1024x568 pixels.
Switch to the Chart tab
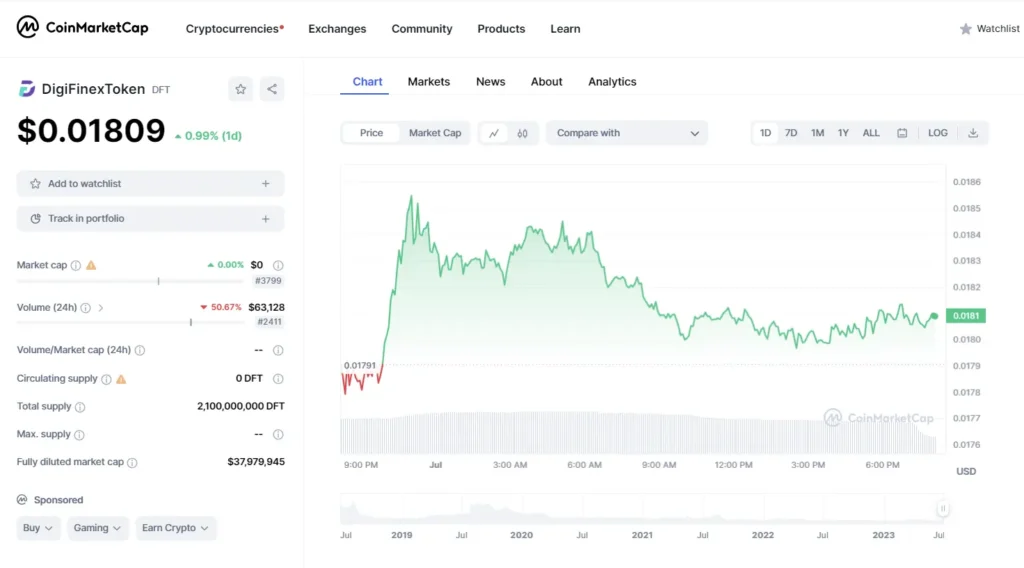point(367,82)
